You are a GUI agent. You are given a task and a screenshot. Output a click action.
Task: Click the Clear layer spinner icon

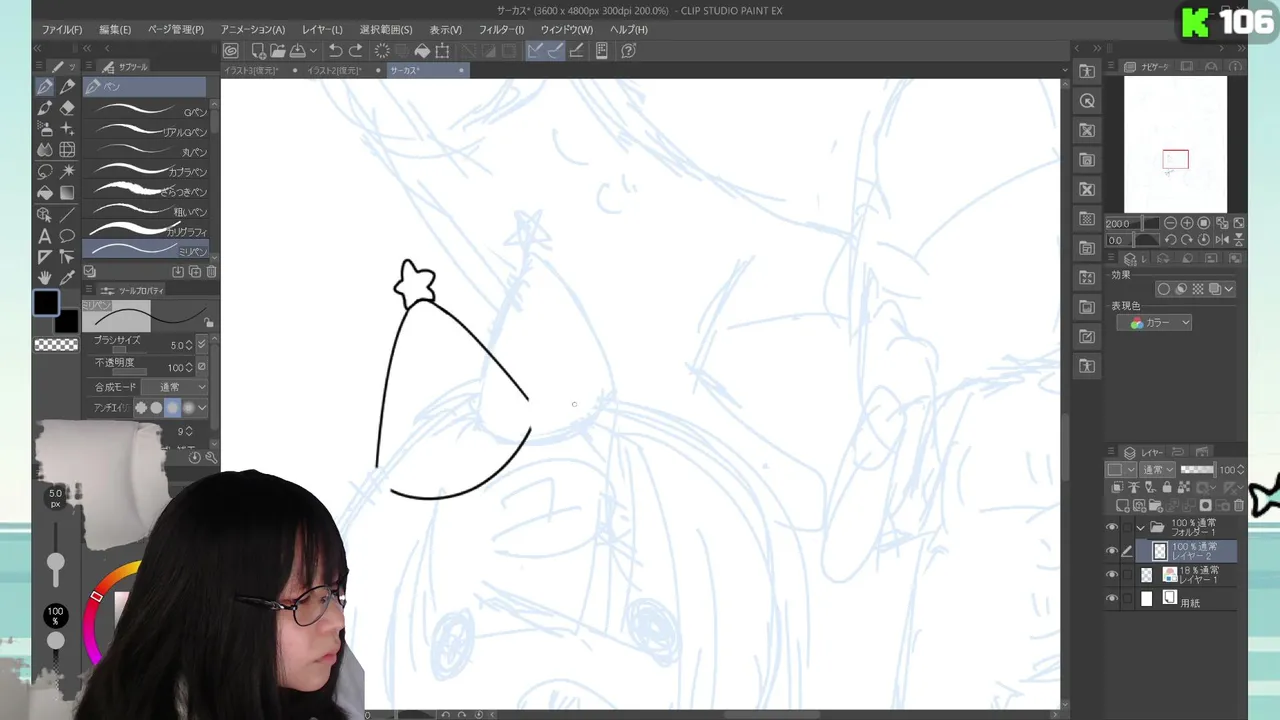(x=382, y=50)
